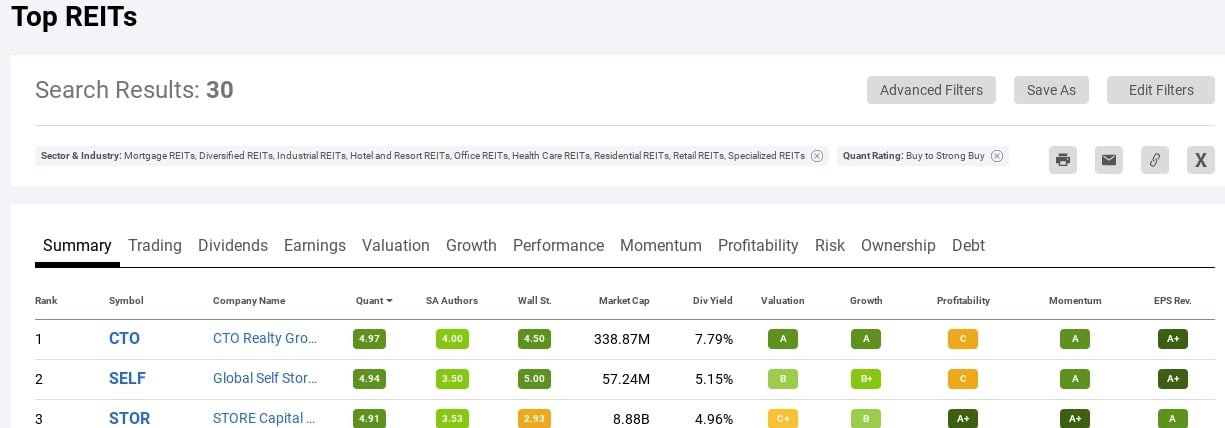Remove the Quant Rating filter chip
This screenshot has height=428, width=1225.
click(x=997, y=156)
